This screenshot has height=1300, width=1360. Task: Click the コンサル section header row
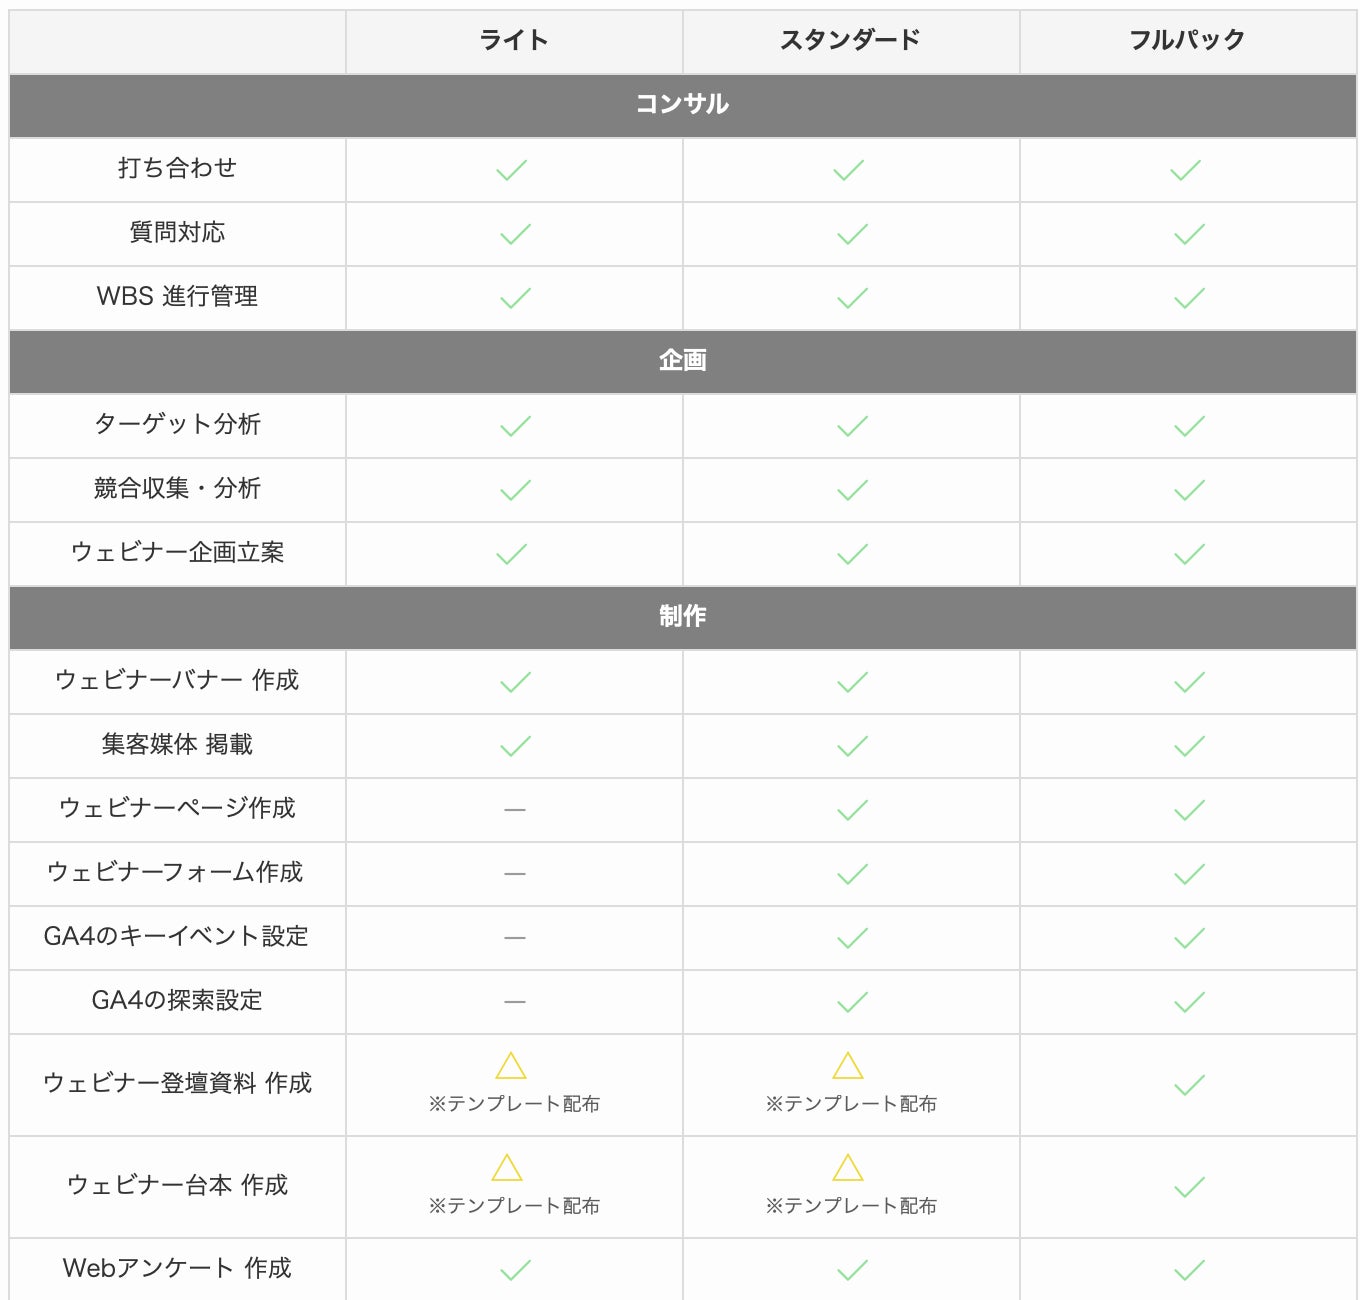[682, 104]
